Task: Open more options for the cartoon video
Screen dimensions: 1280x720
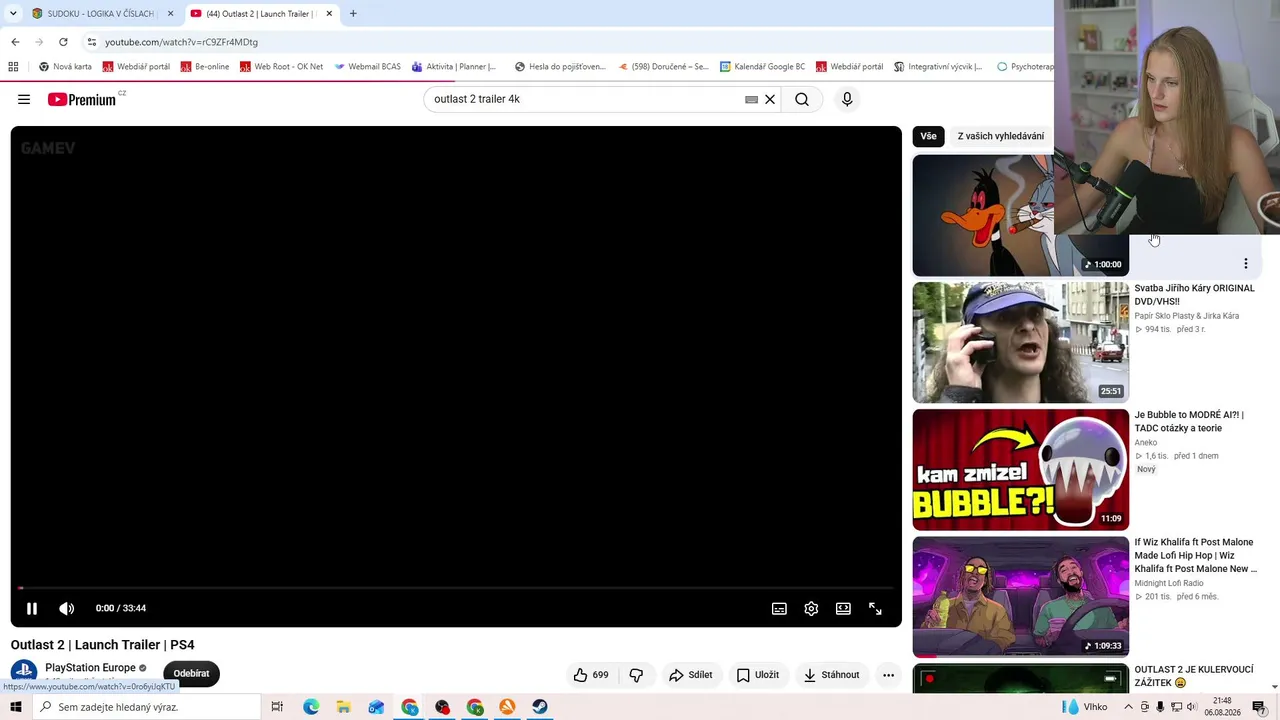Action: tap(1246, 264)
